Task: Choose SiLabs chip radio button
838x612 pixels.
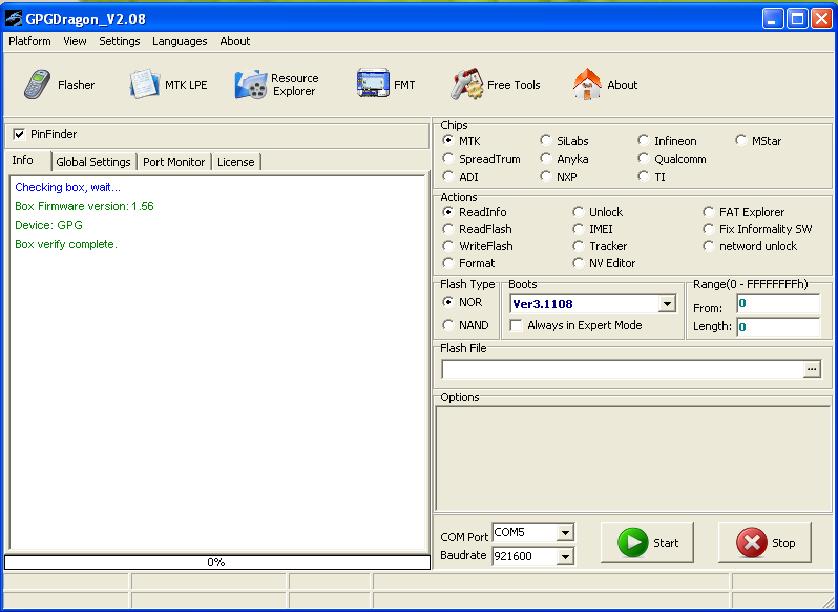Action: point(546,141)
